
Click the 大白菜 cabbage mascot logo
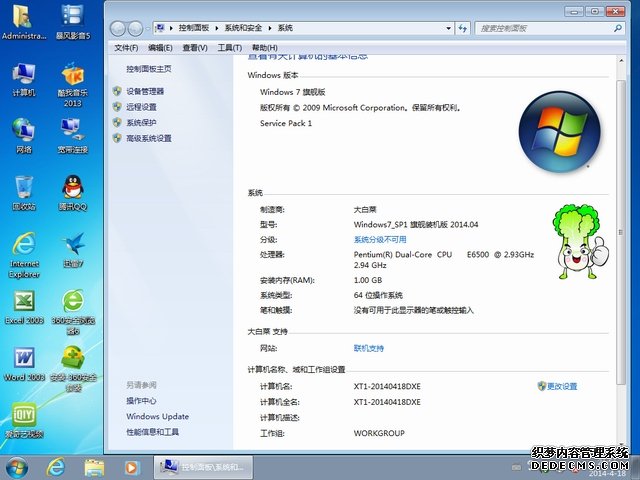580,242
